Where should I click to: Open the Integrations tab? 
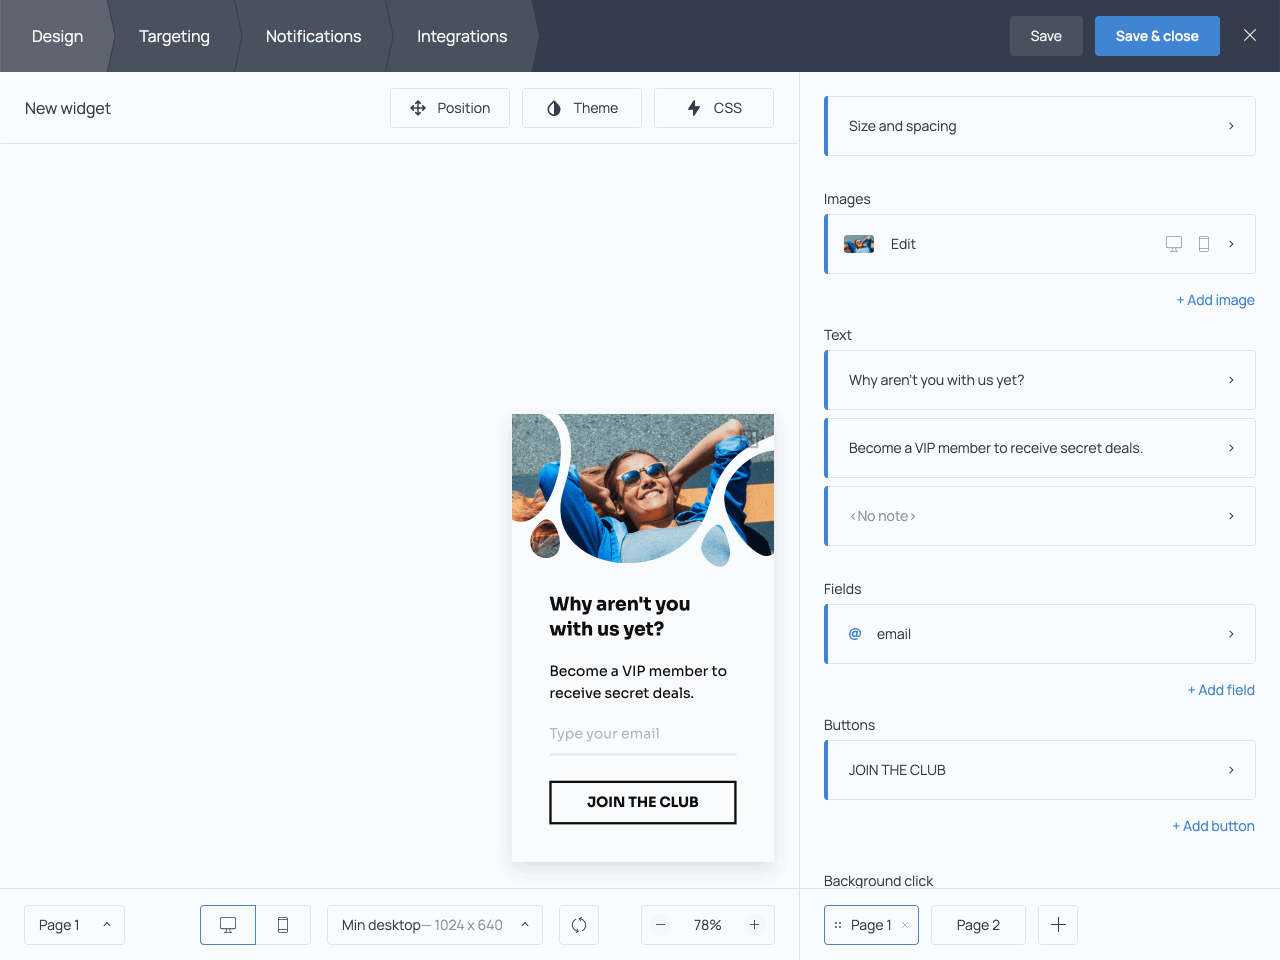(x=461, y=36)
